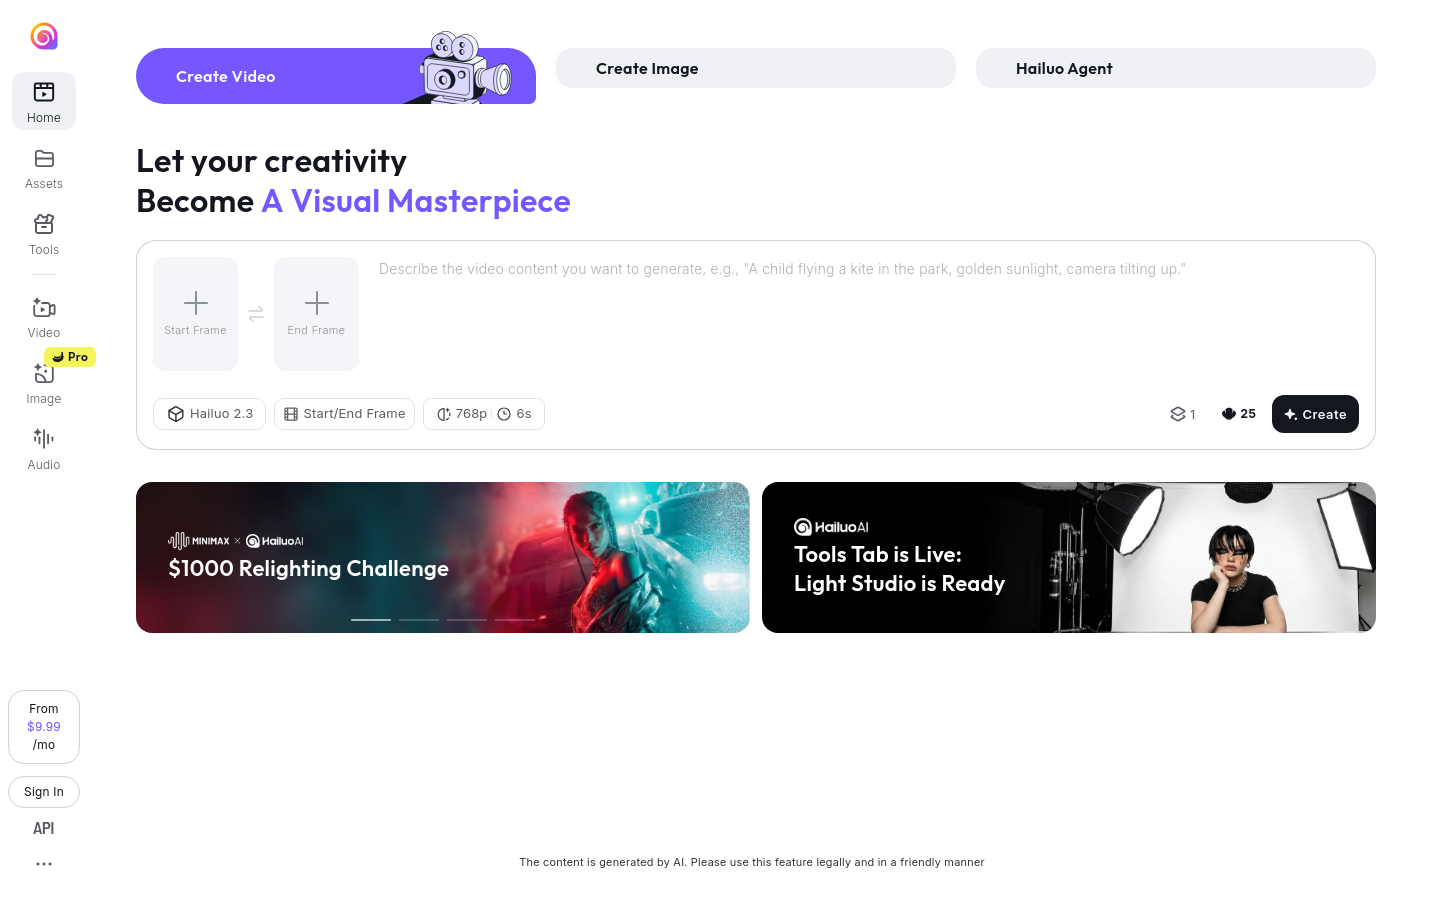The width and height of the screenshot is (1440, 900).
Task: Switch to the Create Image tab
Action: tap(756, 68)
